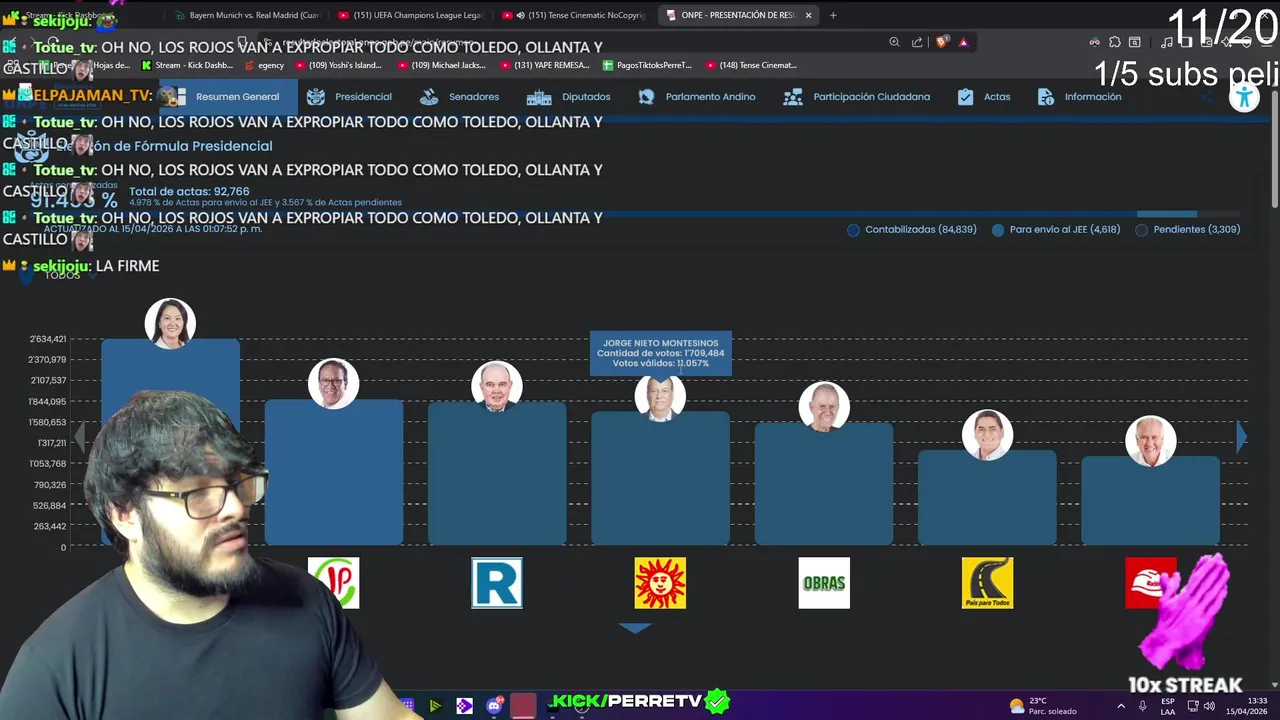Click the zoom magnifier in address bar
The image size is (1280, 720).
(x=894, y=42)
